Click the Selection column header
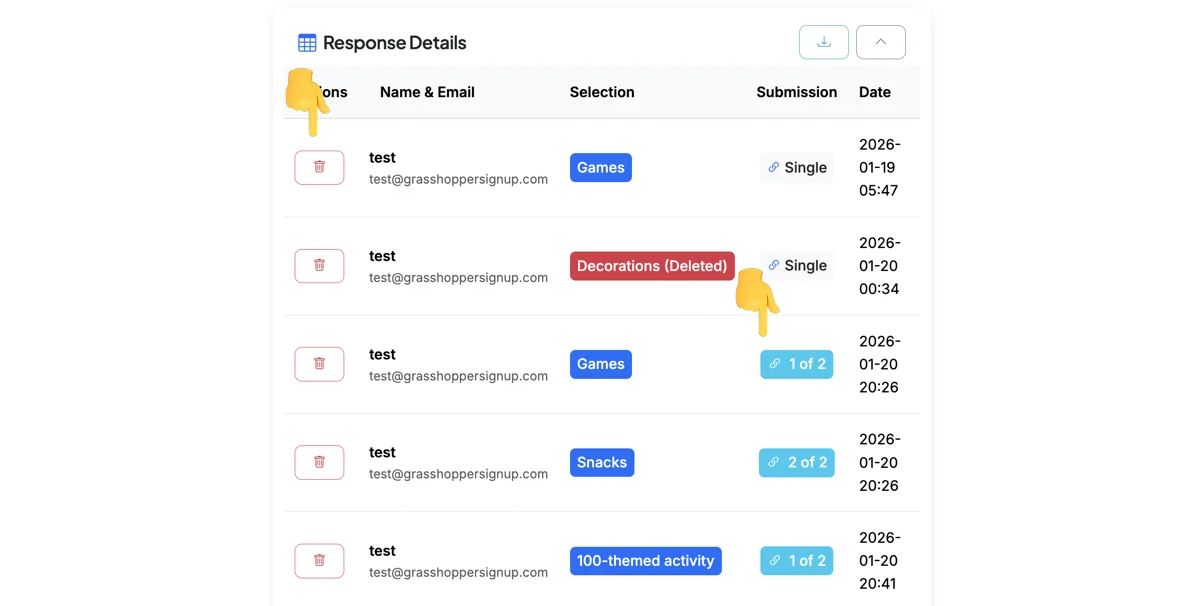This screenshot has height=606, width=1200. [x=602, y=92]
